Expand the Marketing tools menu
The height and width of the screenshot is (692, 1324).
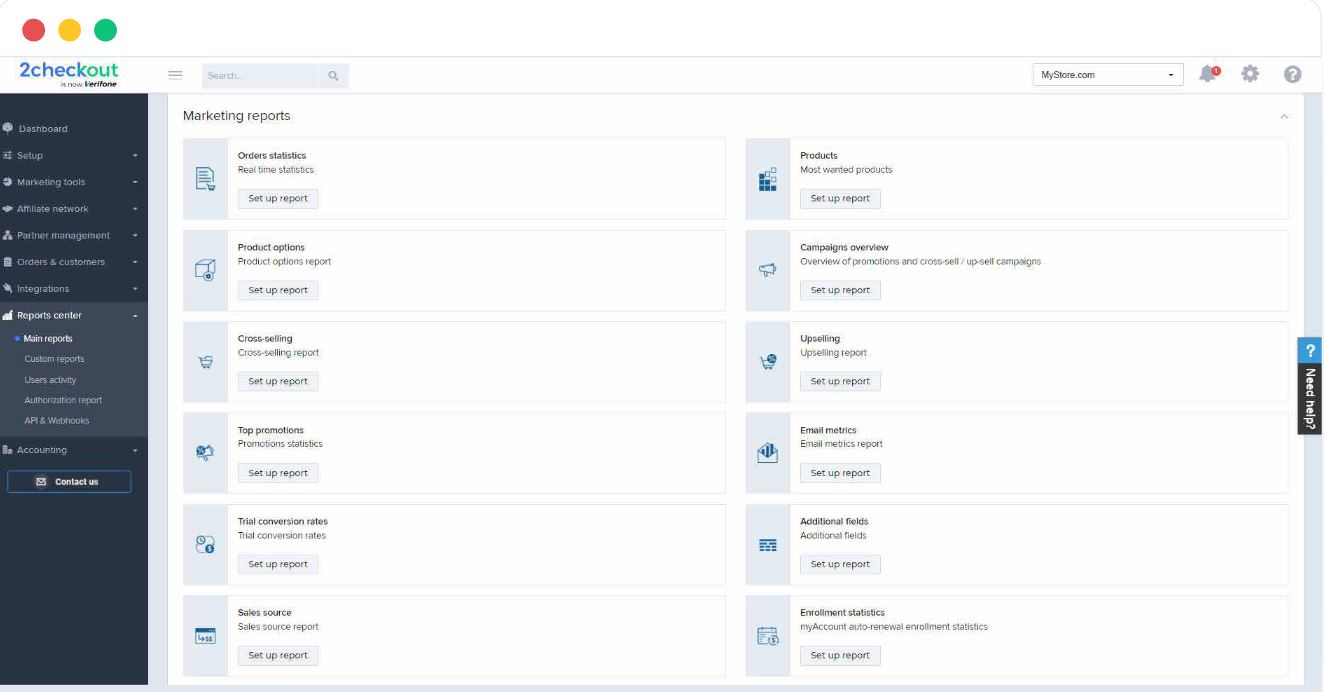[x=74, y=182]
